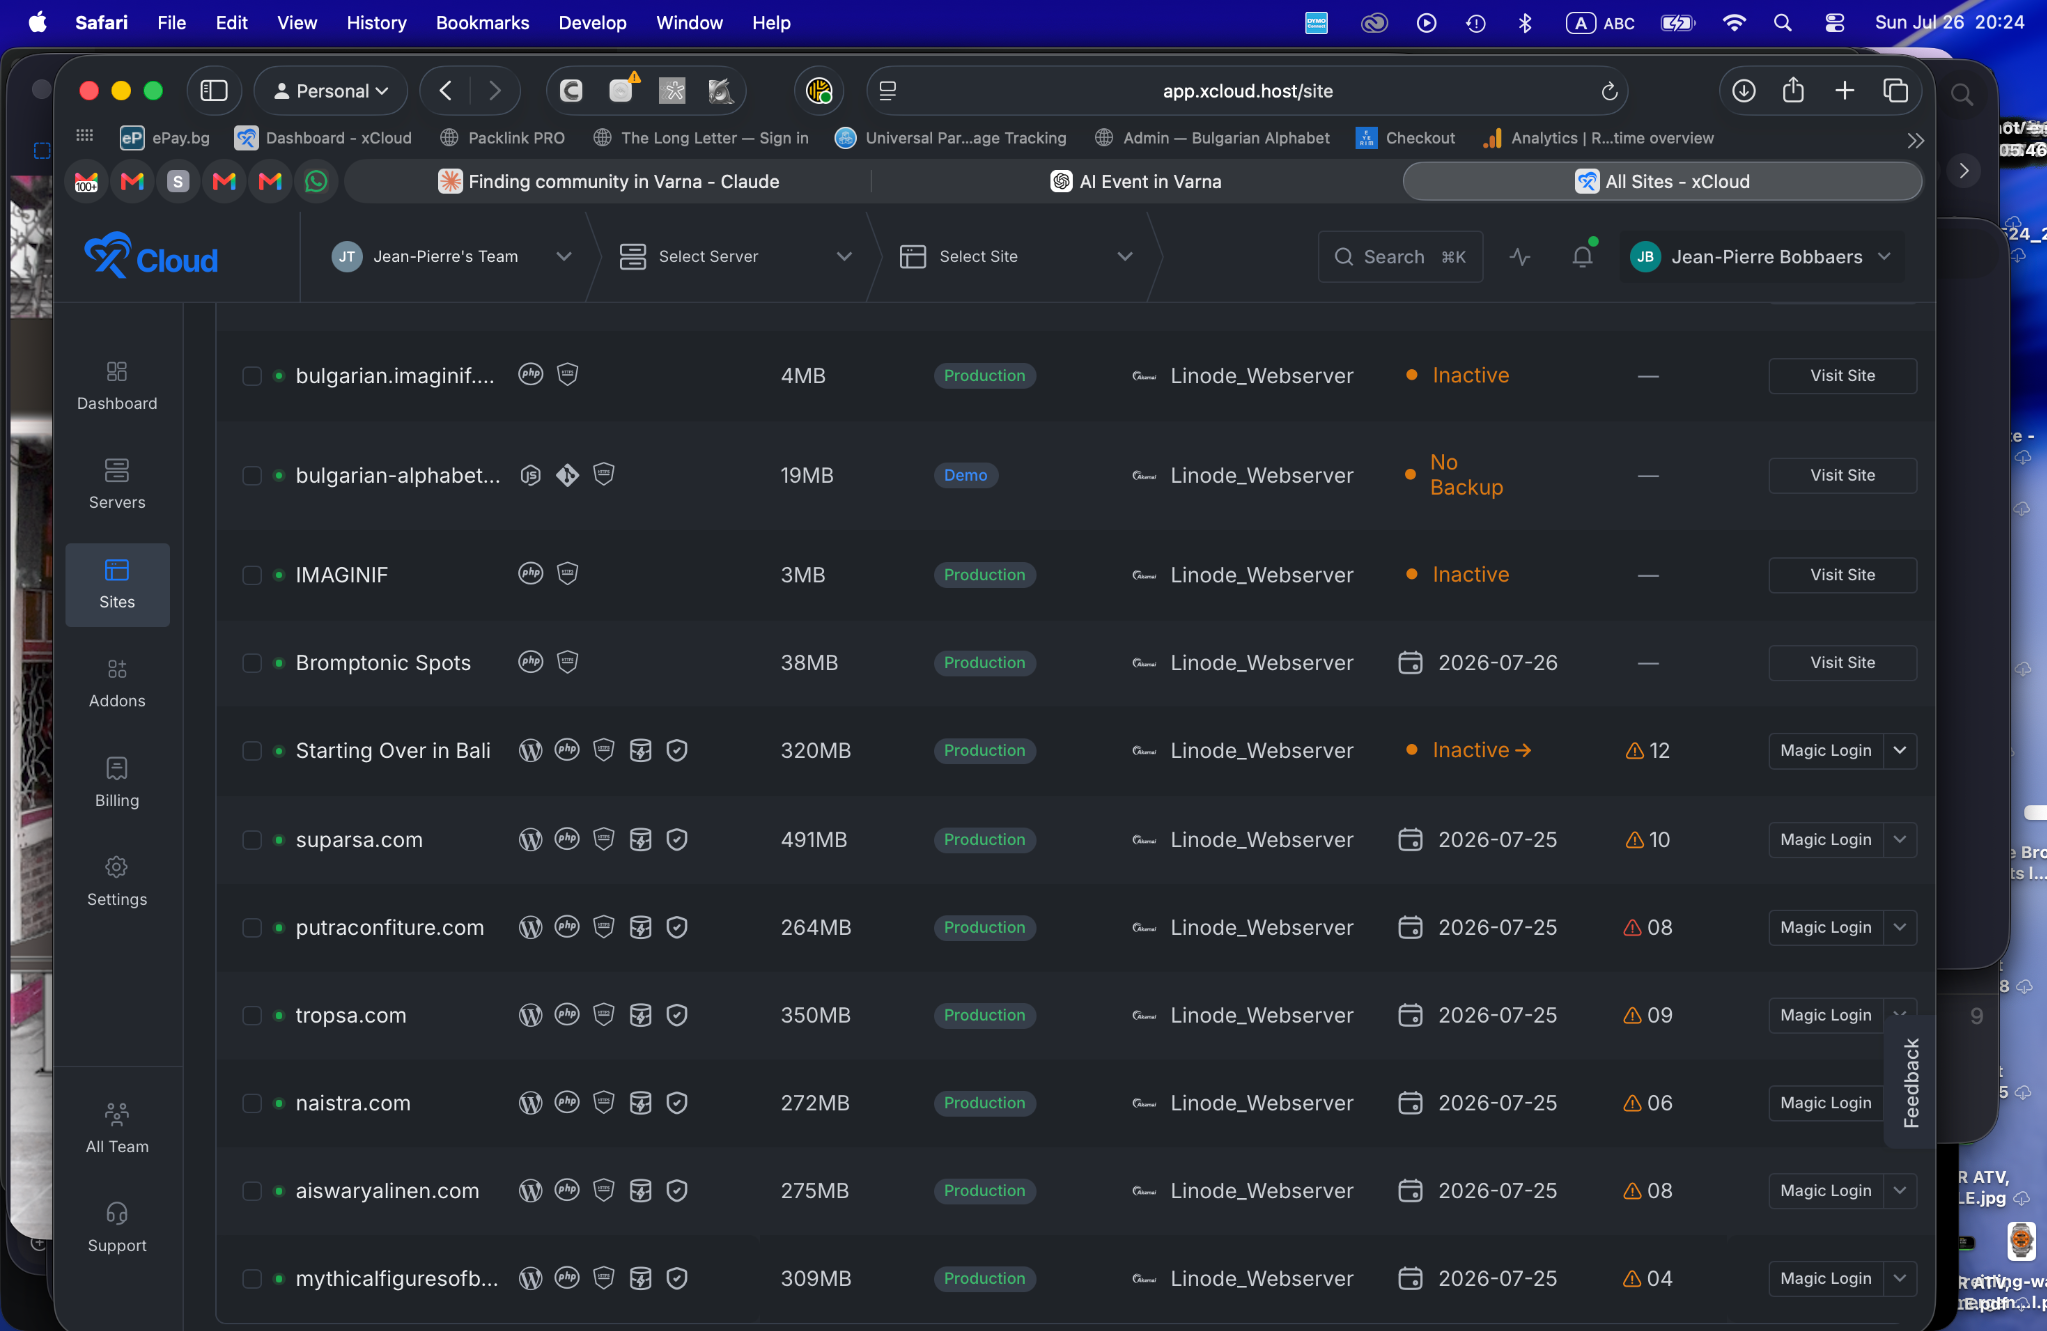Click the Safari share icon
Screen dimensions: 2047x1331
tap(1794, 91)
